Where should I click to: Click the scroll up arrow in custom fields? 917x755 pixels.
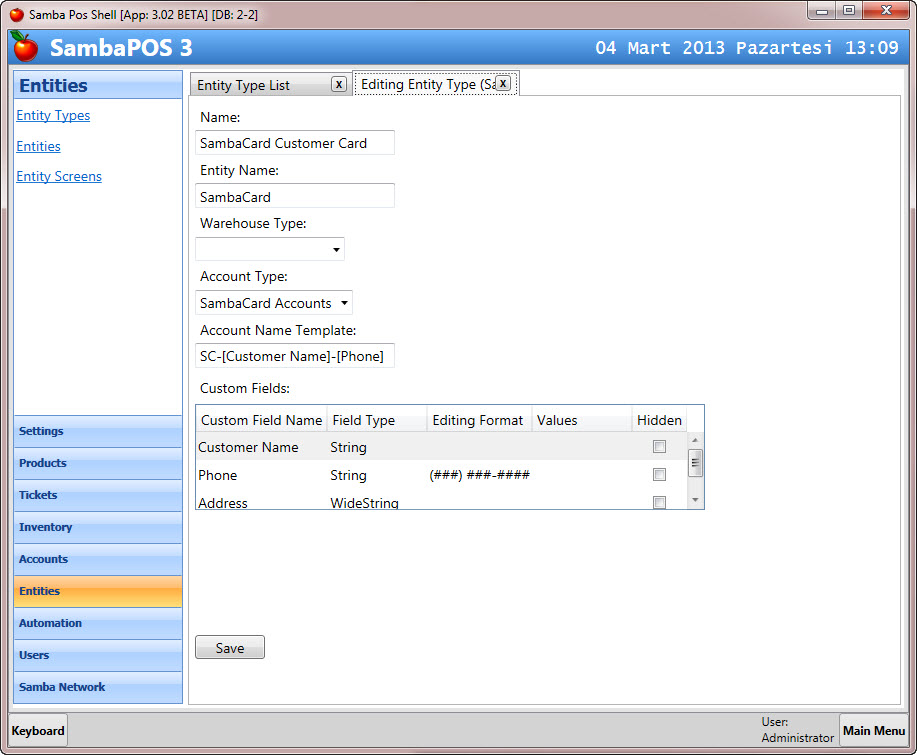[x=696, y=441]
